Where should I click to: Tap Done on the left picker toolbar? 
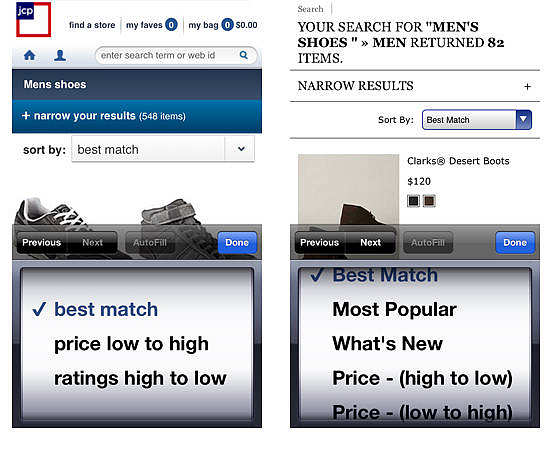coord(237,242)
